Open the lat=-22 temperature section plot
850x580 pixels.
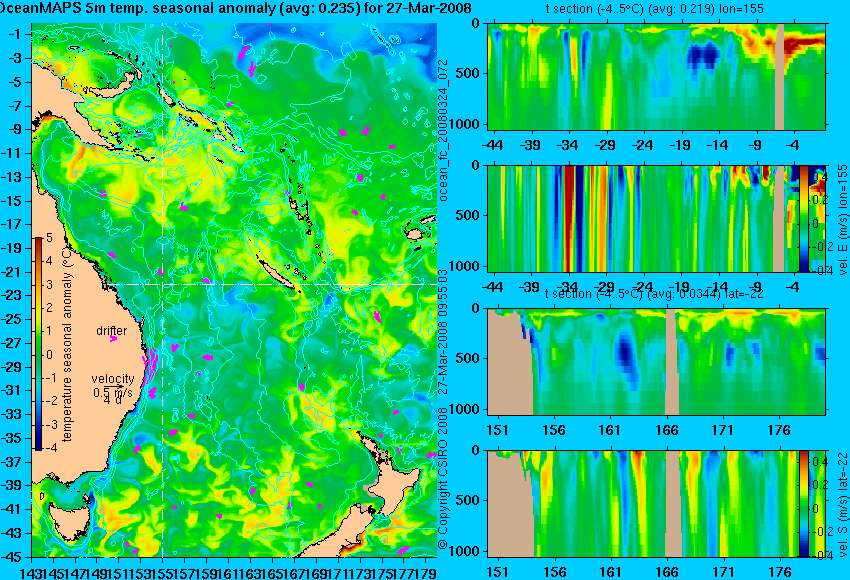pyautogui.click(x=656, y=362)
